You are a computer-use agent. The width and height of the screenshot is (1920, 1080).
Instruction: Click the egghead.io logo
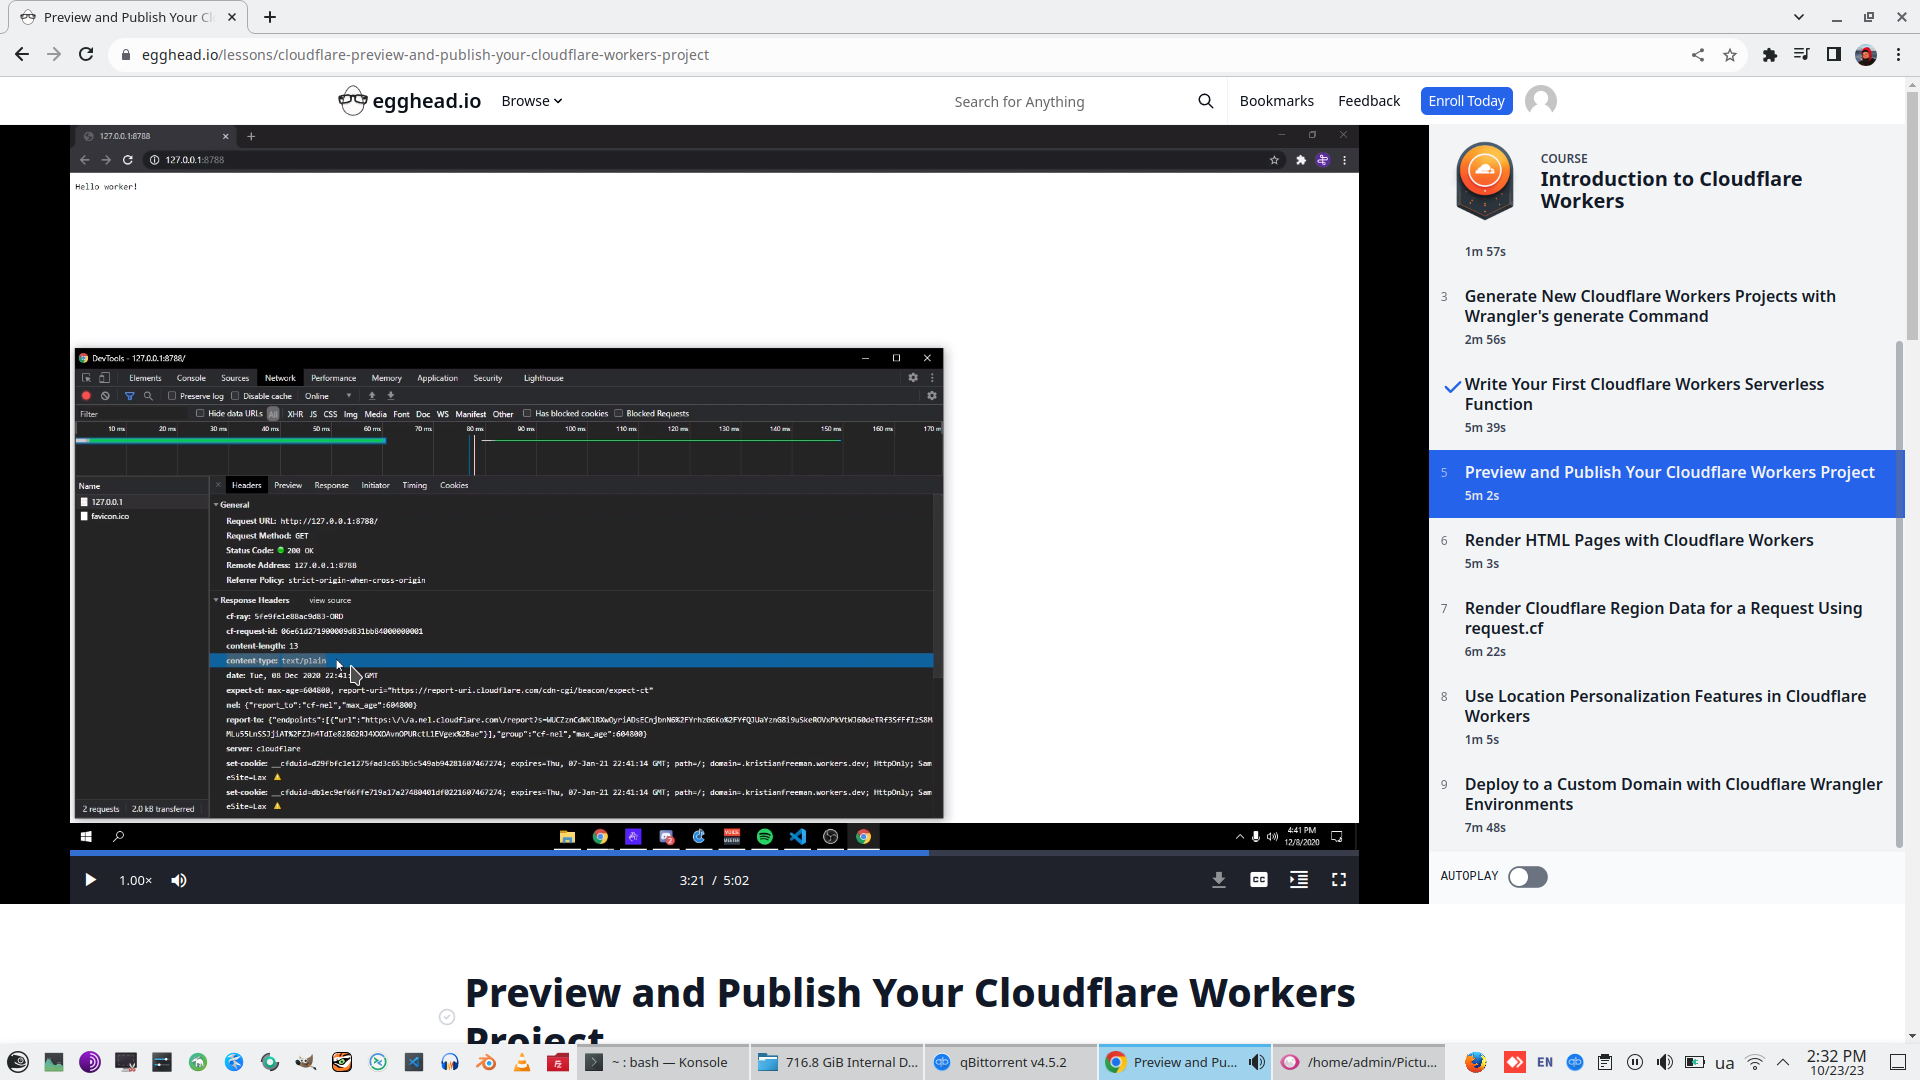pyautogui.click(x=409, y=100)
